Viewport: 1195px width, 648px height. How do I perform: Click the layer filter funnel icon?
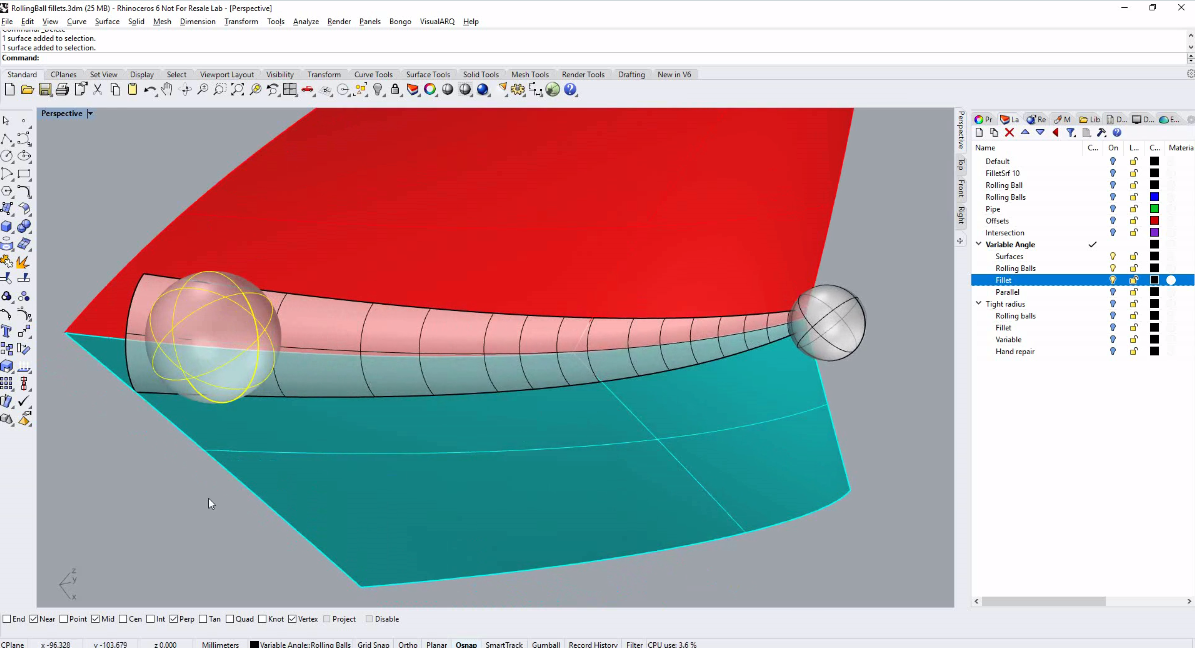(1071, 132)
